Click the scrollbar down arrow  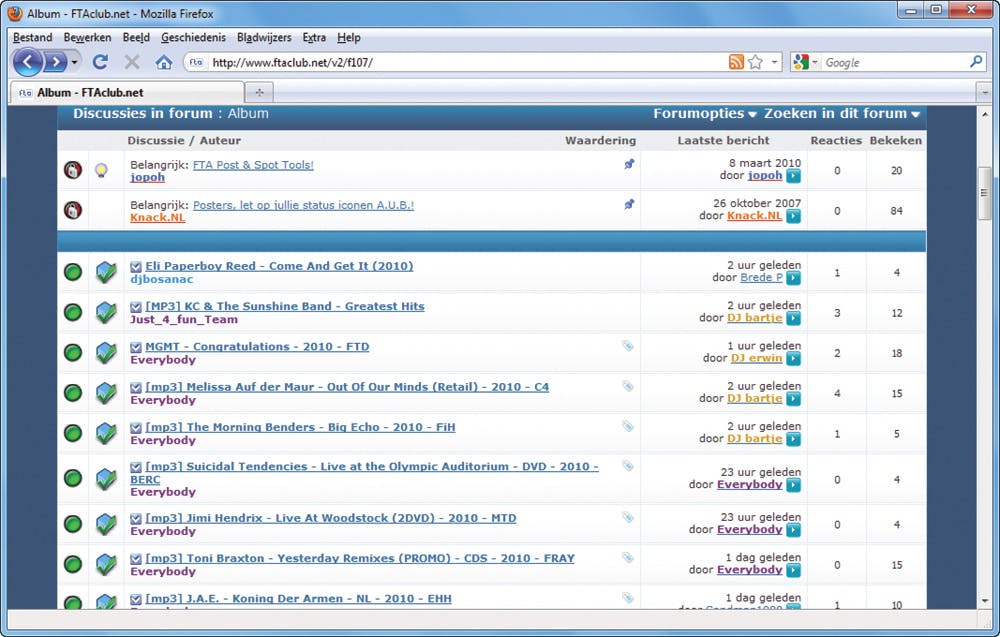(985, 601)
